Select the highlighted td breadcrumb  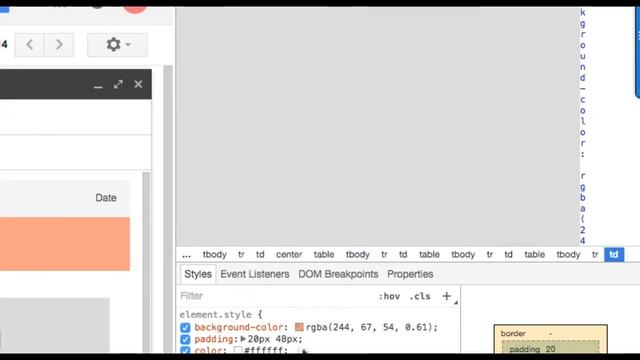[x=614, y=254]
